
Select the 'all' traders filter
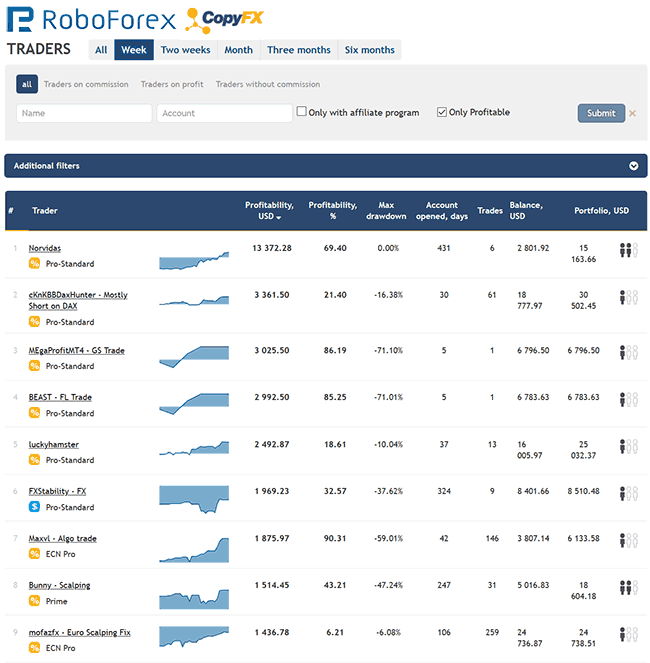tap(27, 84)
